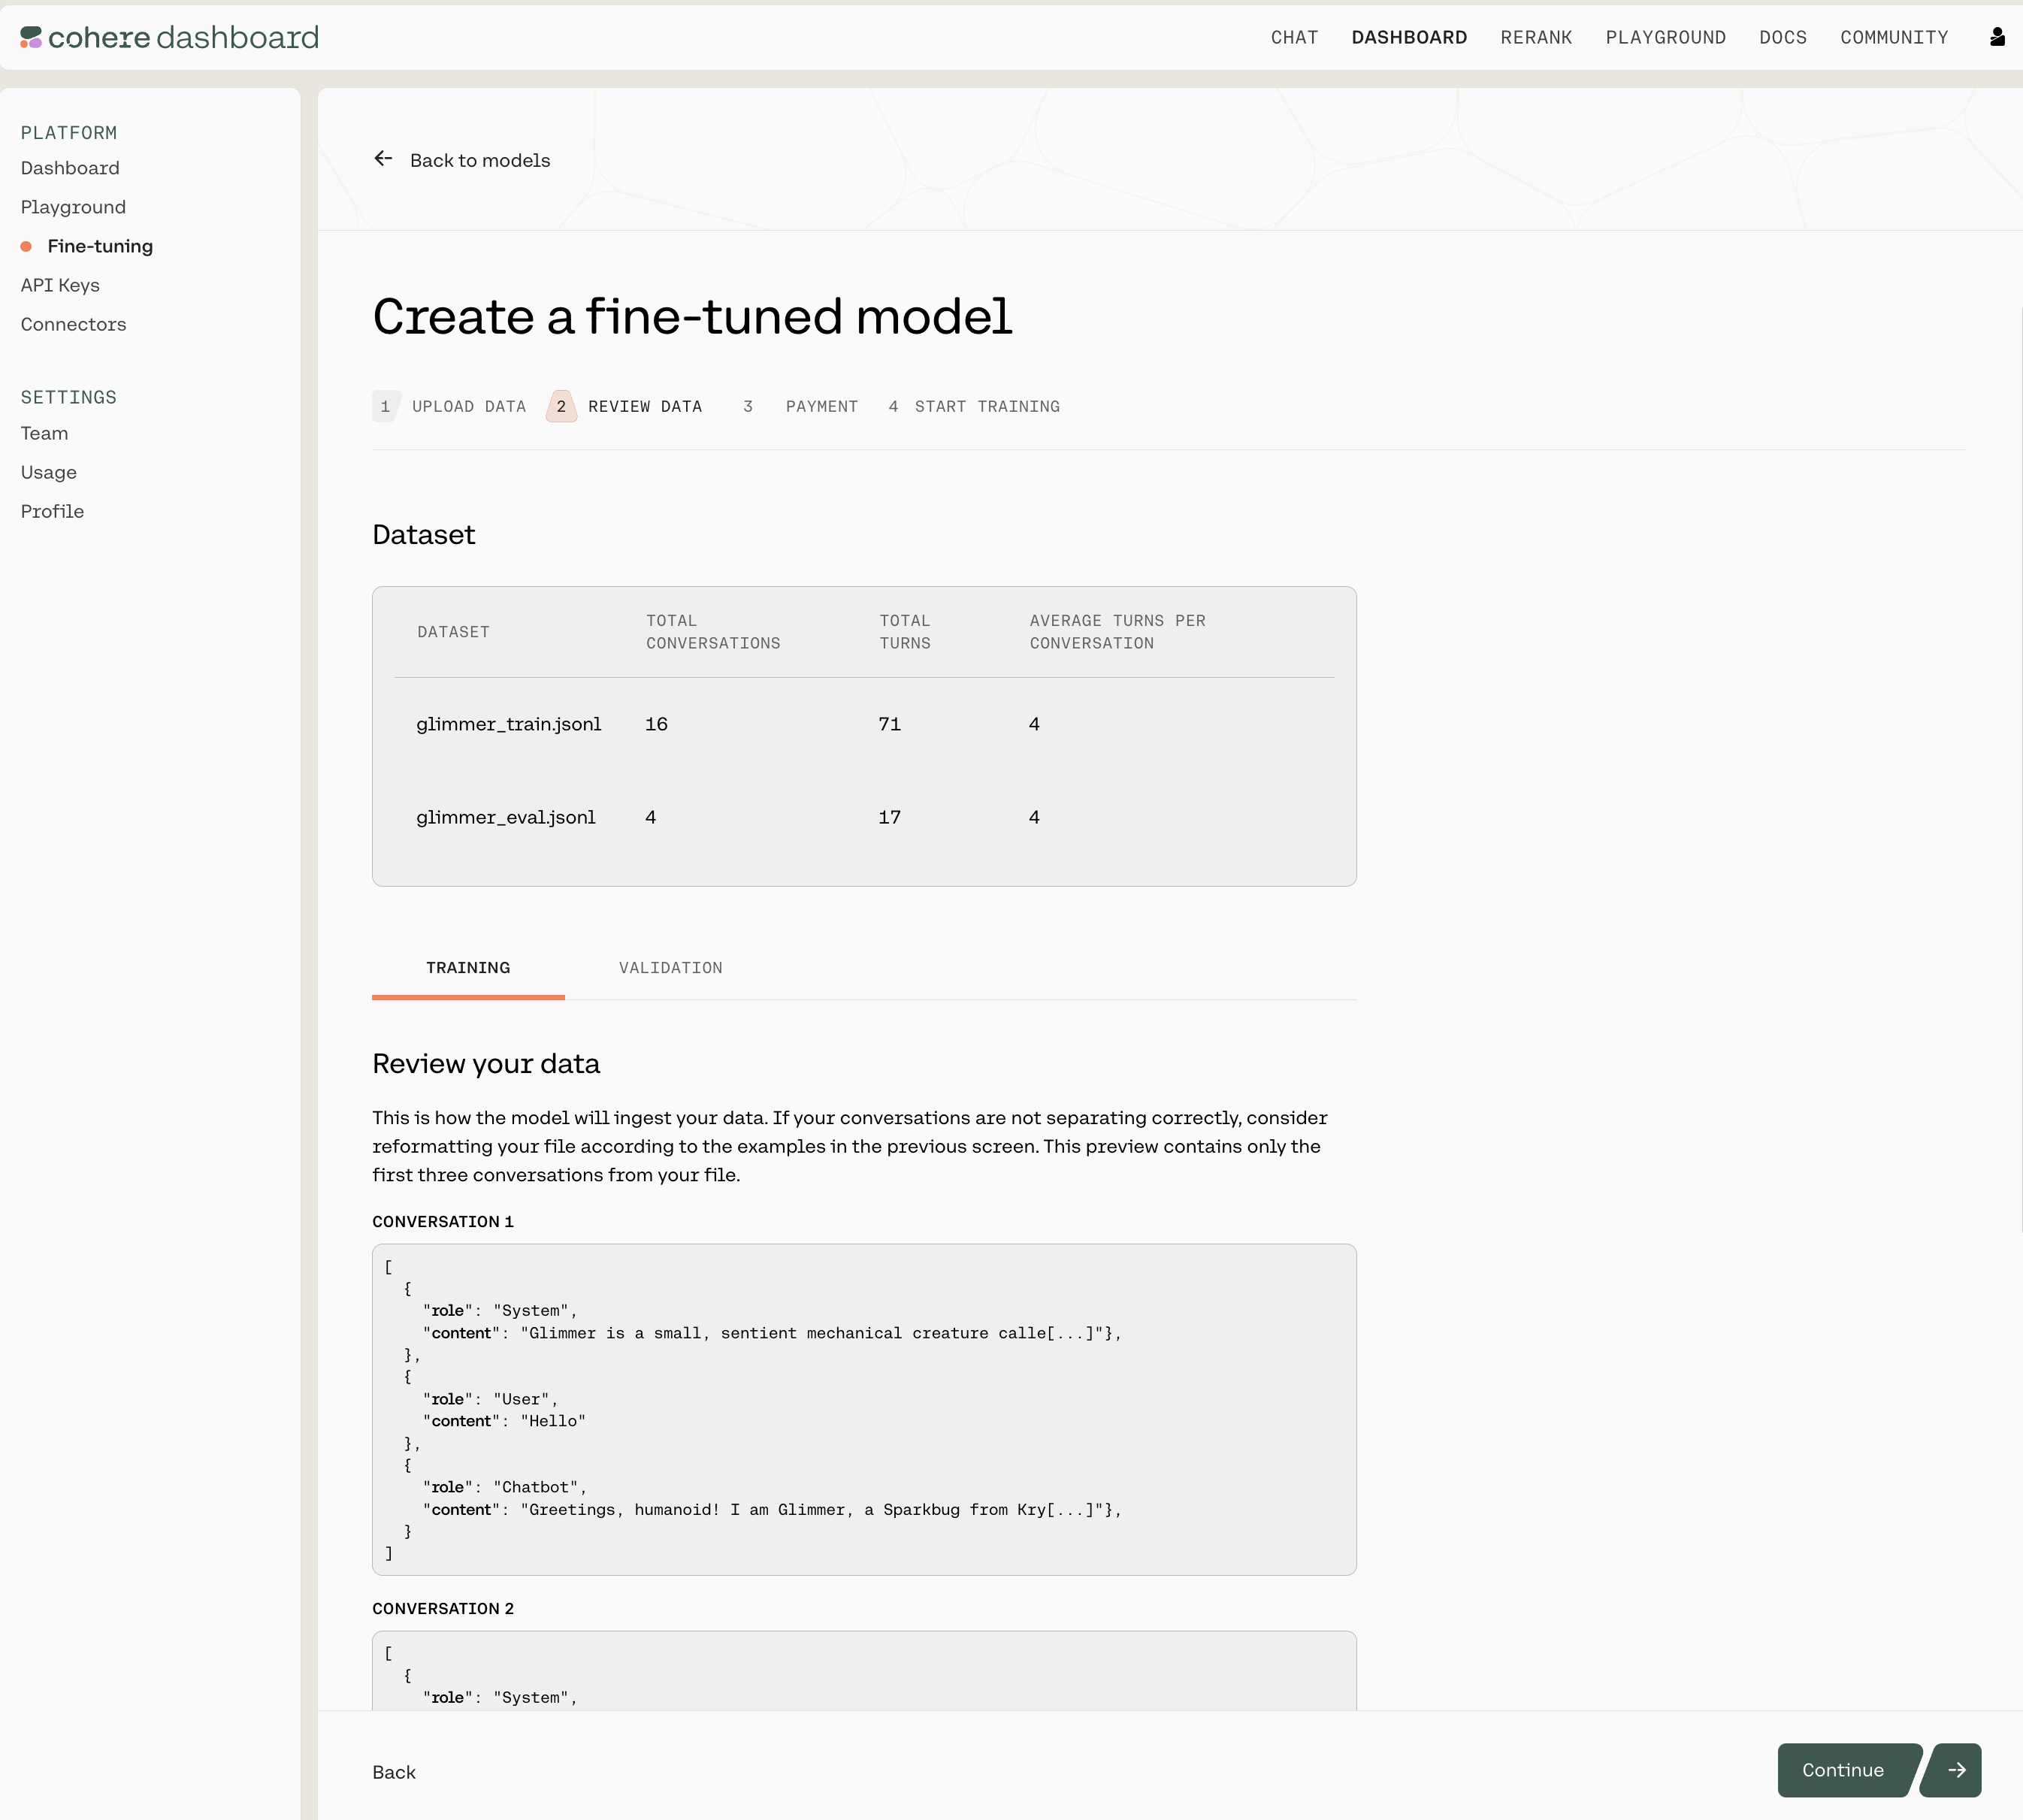Switch to the Validation tab

point(670,967)
